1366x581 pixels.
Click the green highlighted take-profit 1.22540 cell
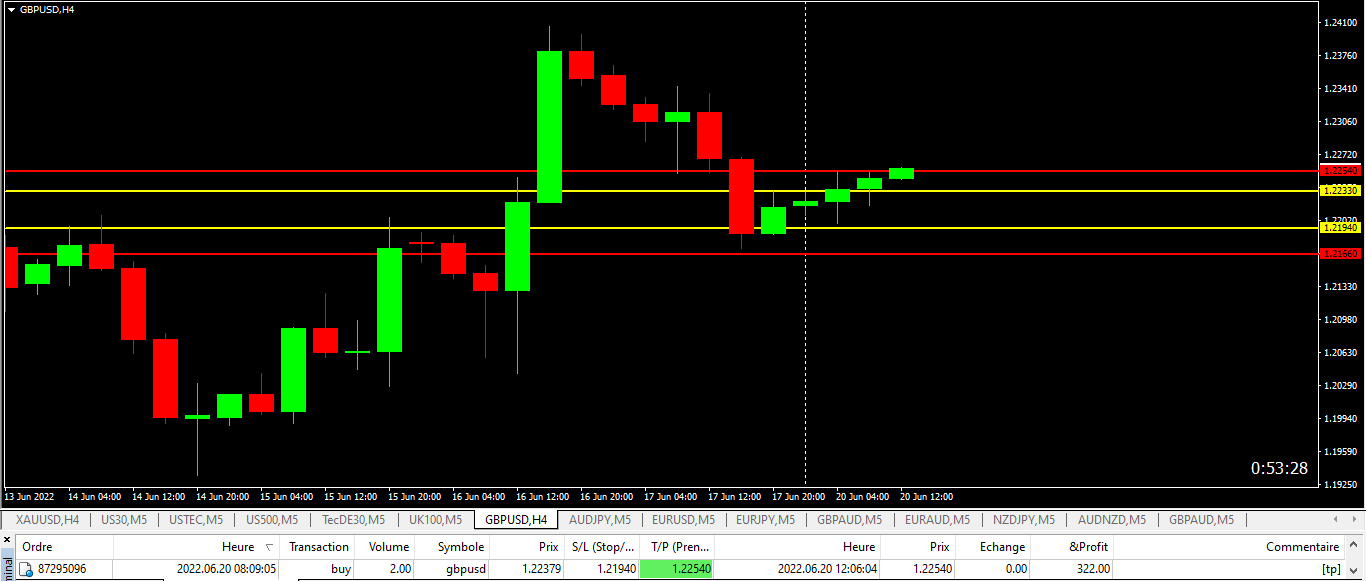click(x=677, y=569)
